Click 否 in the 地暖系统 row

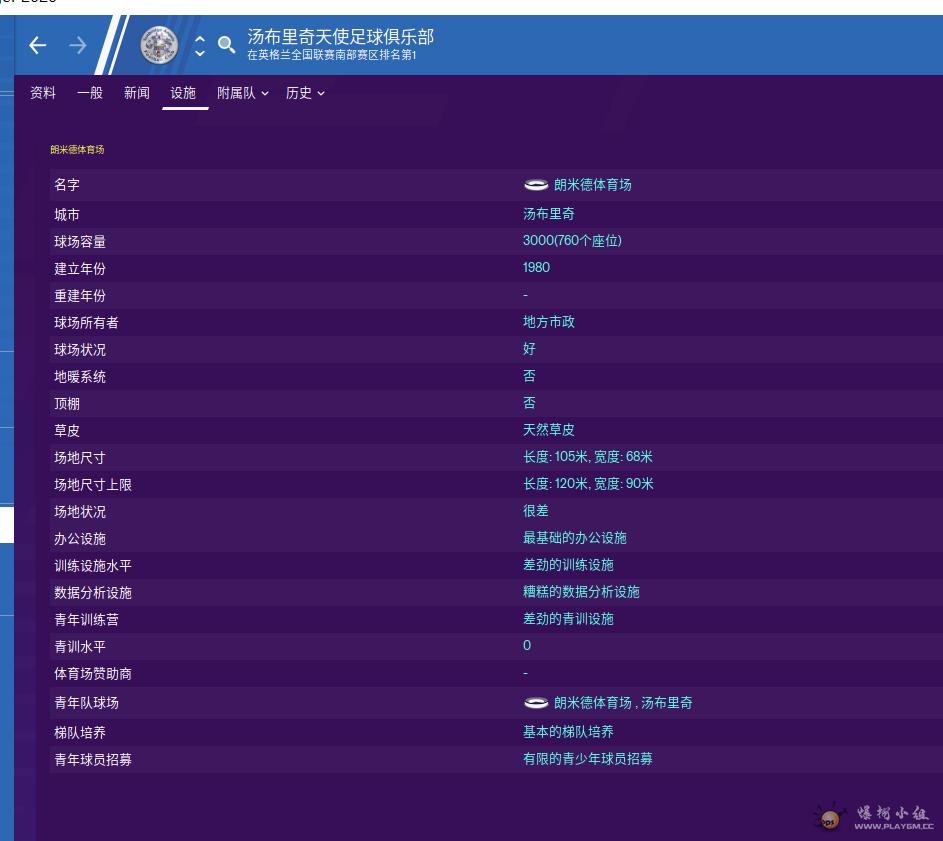click(529, 376)
